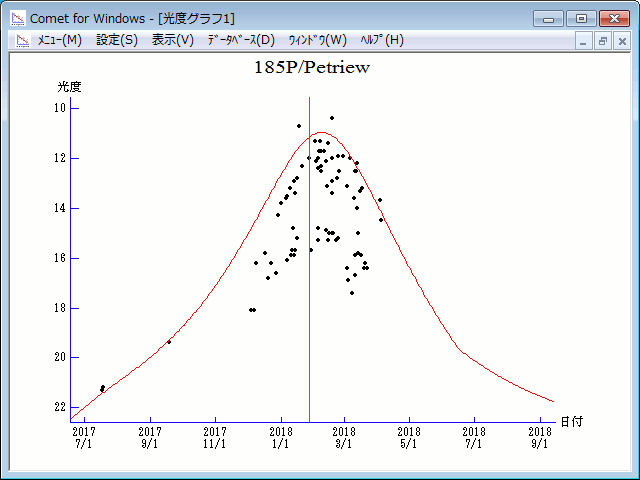
Task: Click the Comet for Windows title bar icon
Action: (x=18, y=17)
